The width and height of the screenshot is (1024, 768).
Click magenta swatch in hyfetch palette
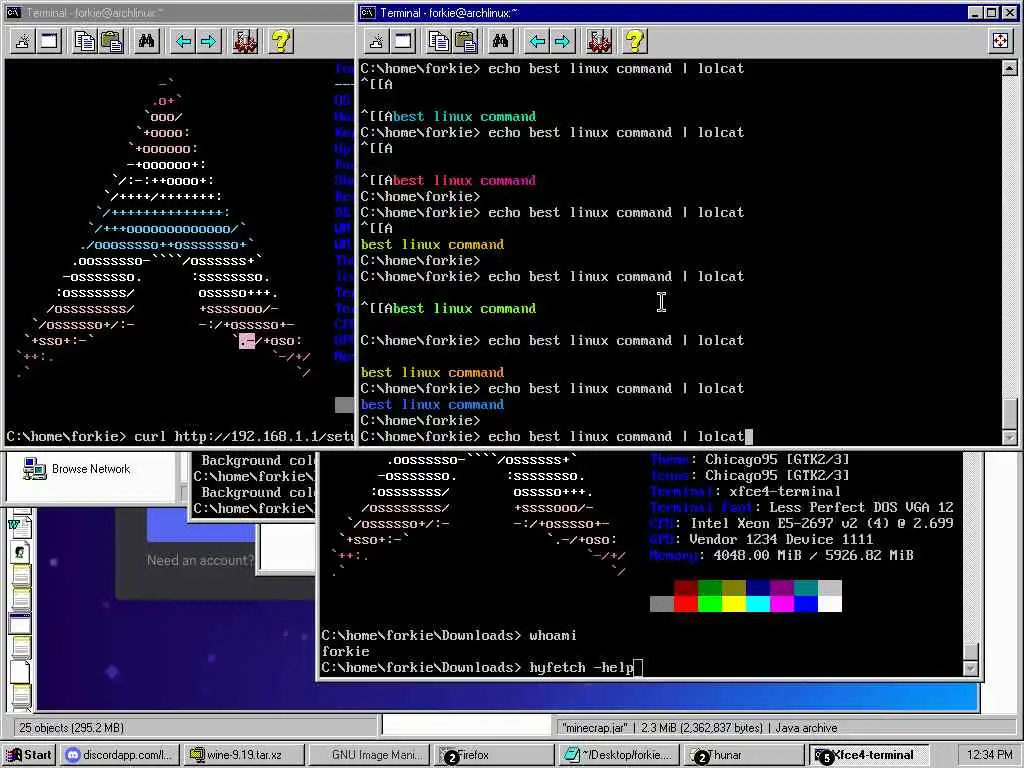click(x=782, y=604)
